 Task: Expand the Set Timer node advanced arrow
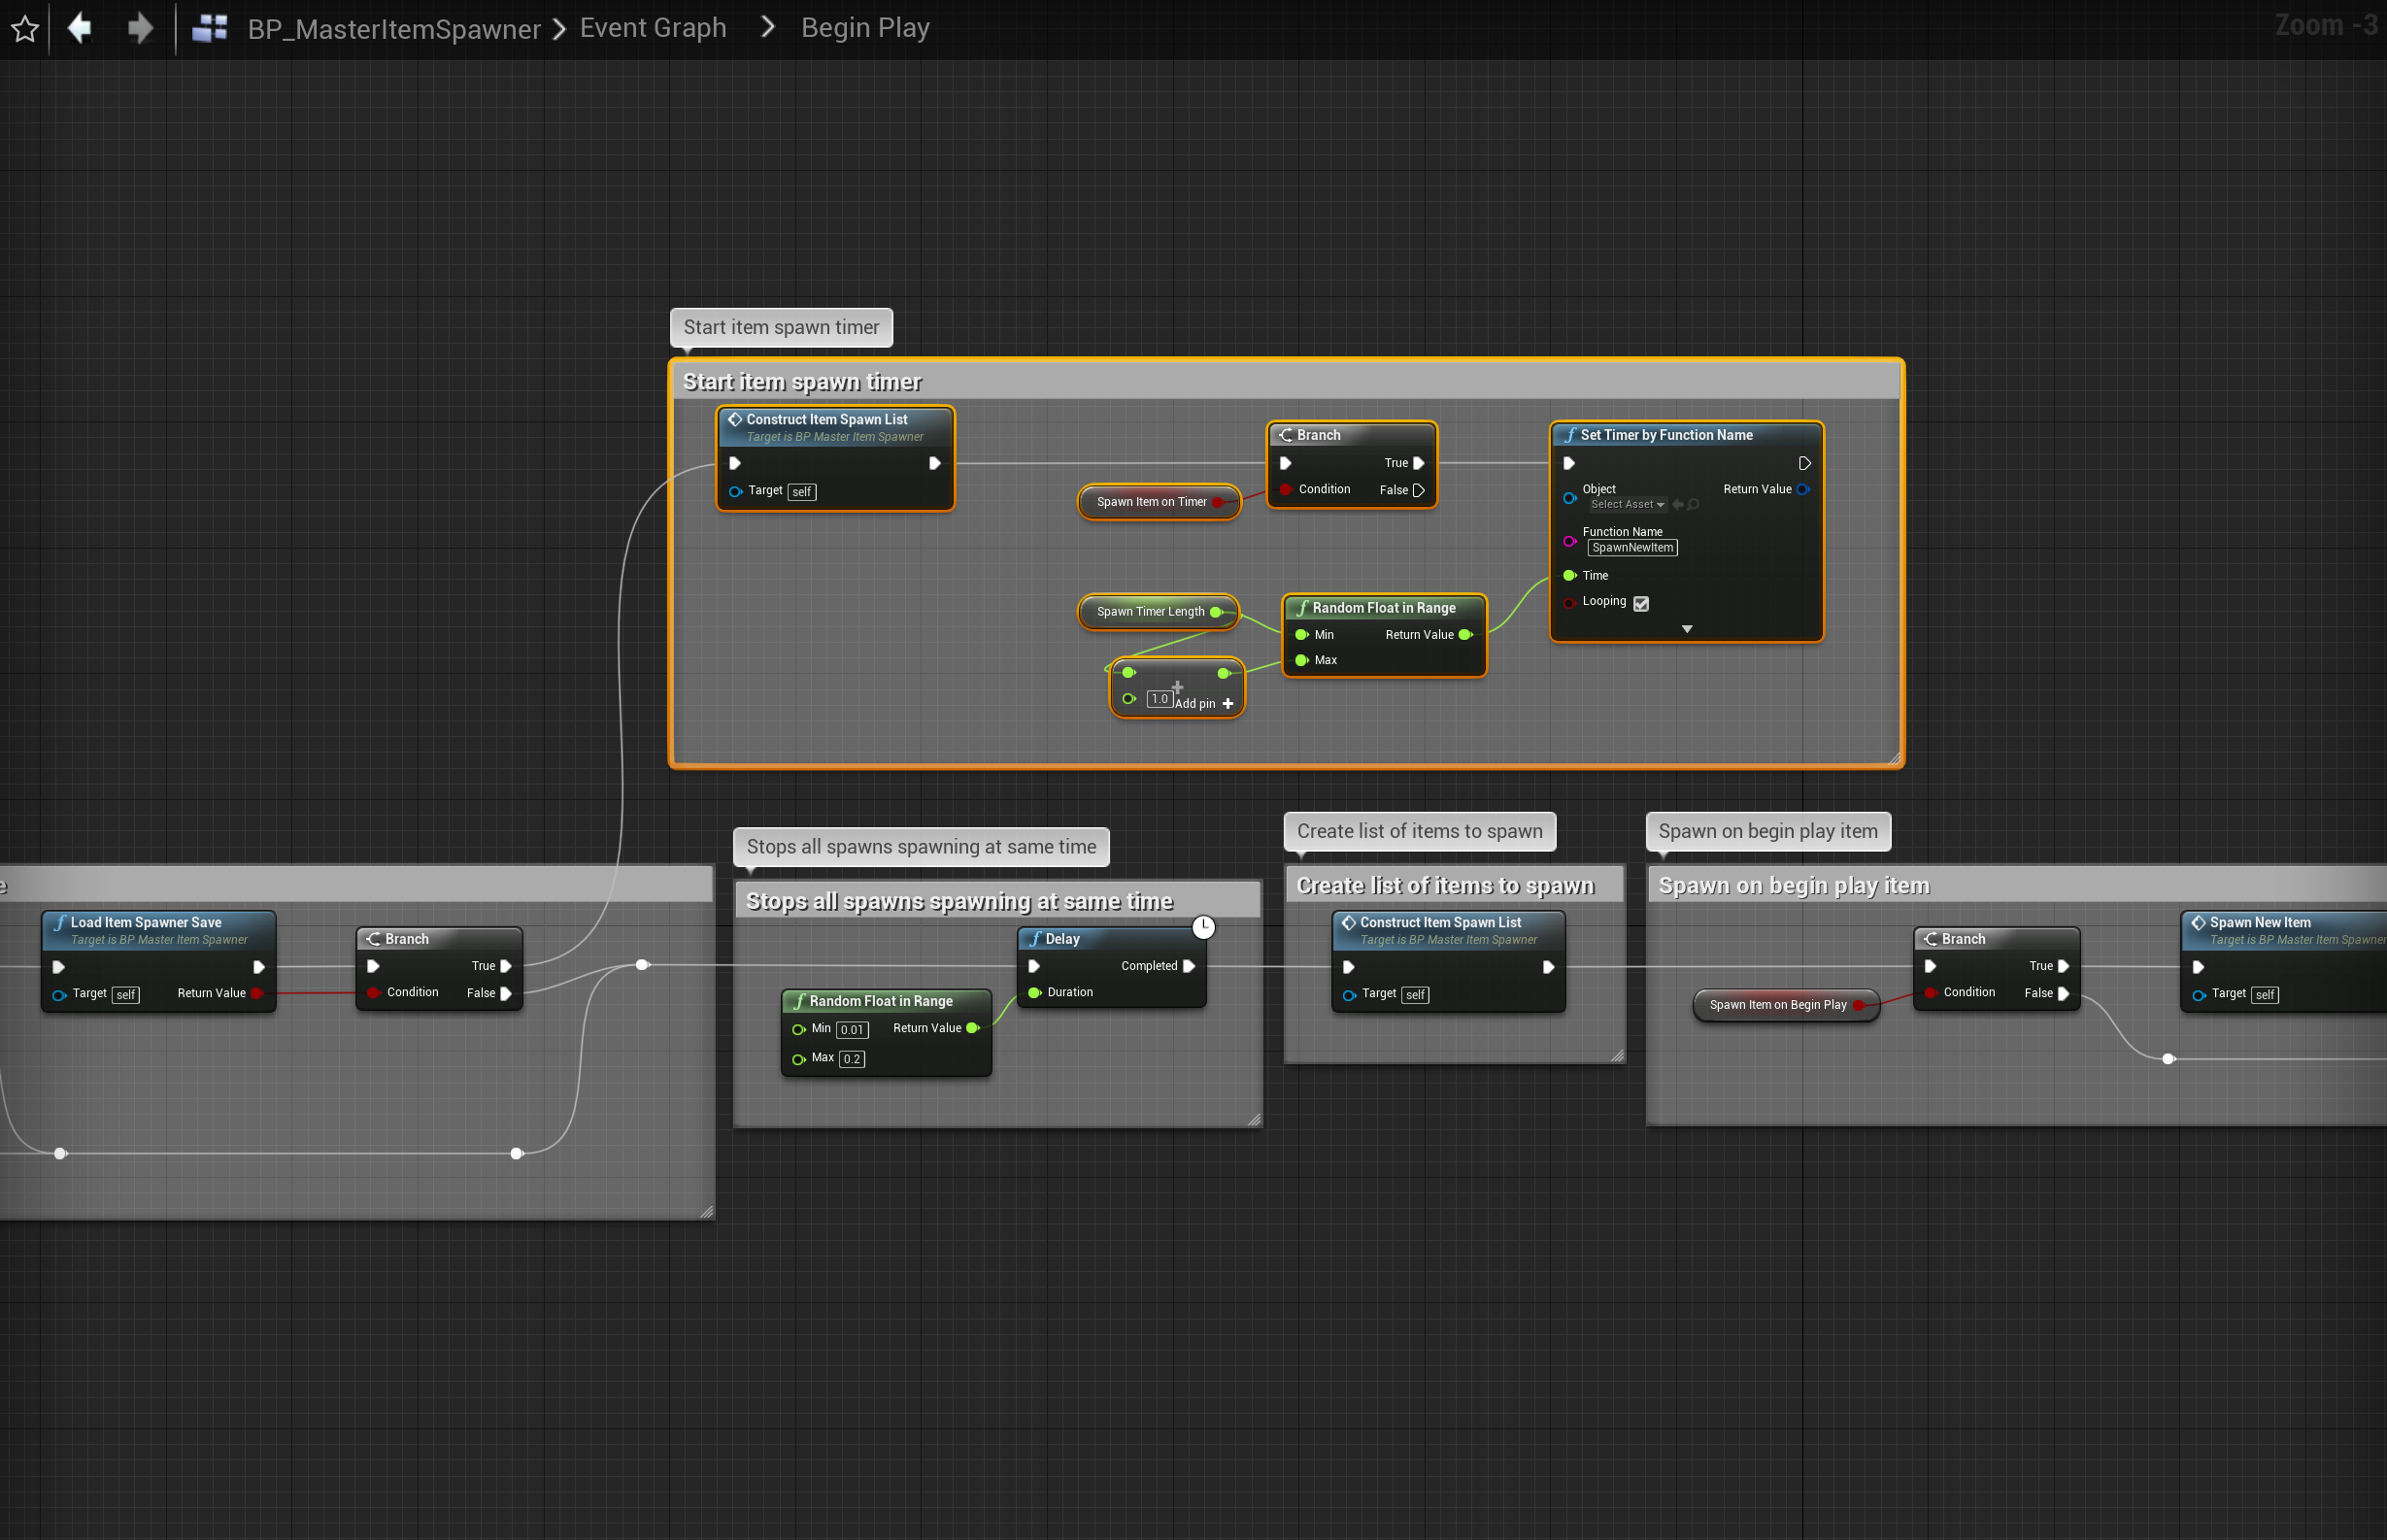pos(1686,629)
